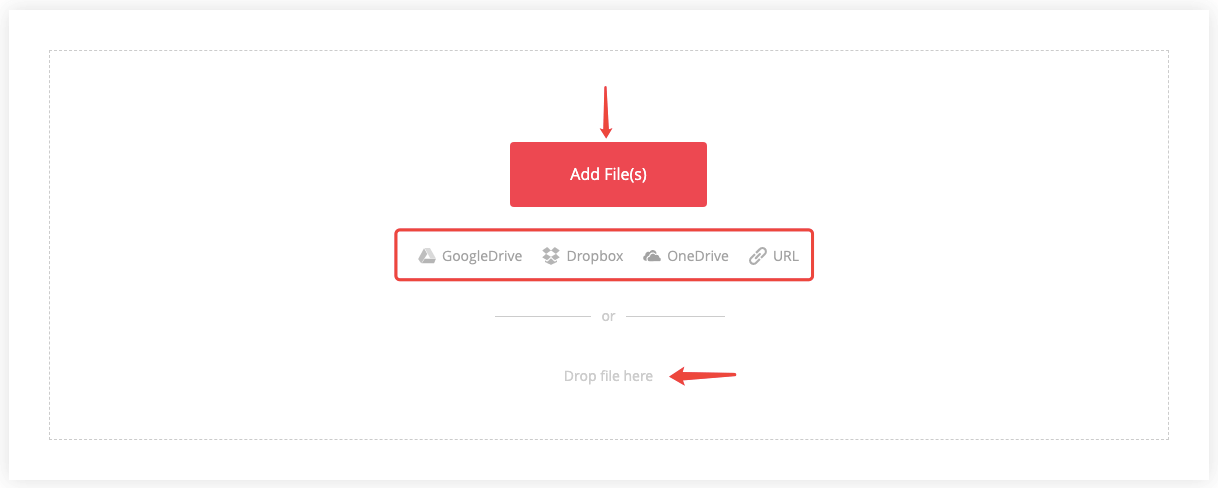The width and height of the screenshot is (1218, 488).
Task: Pick the OneDrive text label
Action: click(698, 256)
